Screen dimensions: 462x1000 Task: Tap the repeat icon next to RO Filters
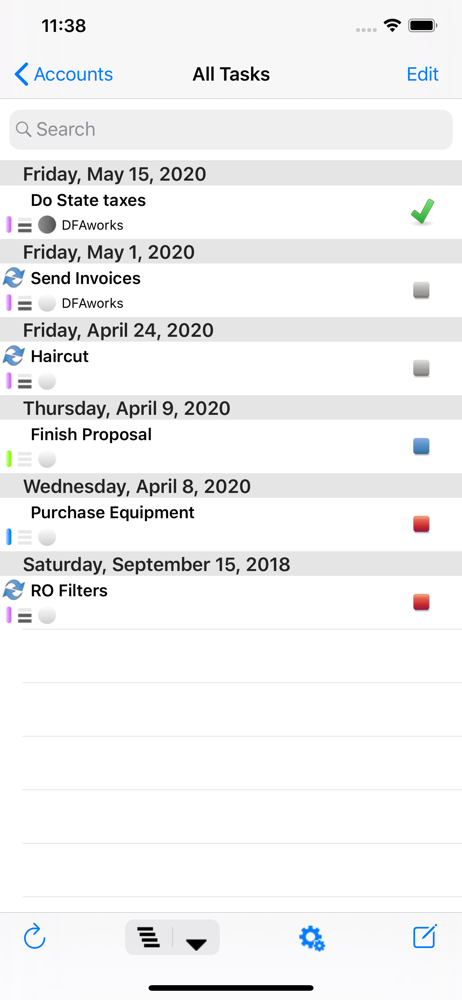[x=13, y=590]
